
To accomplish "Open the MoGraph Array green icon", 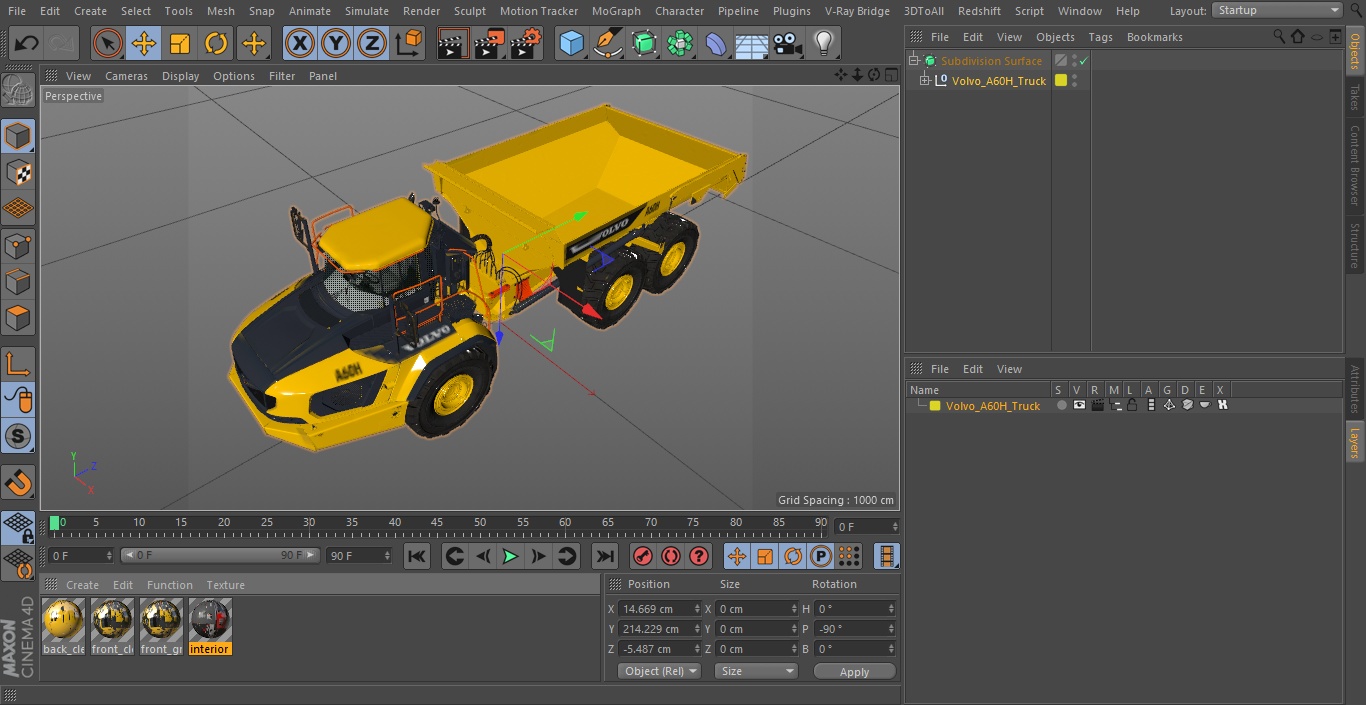I will click(x=680, y=43).
